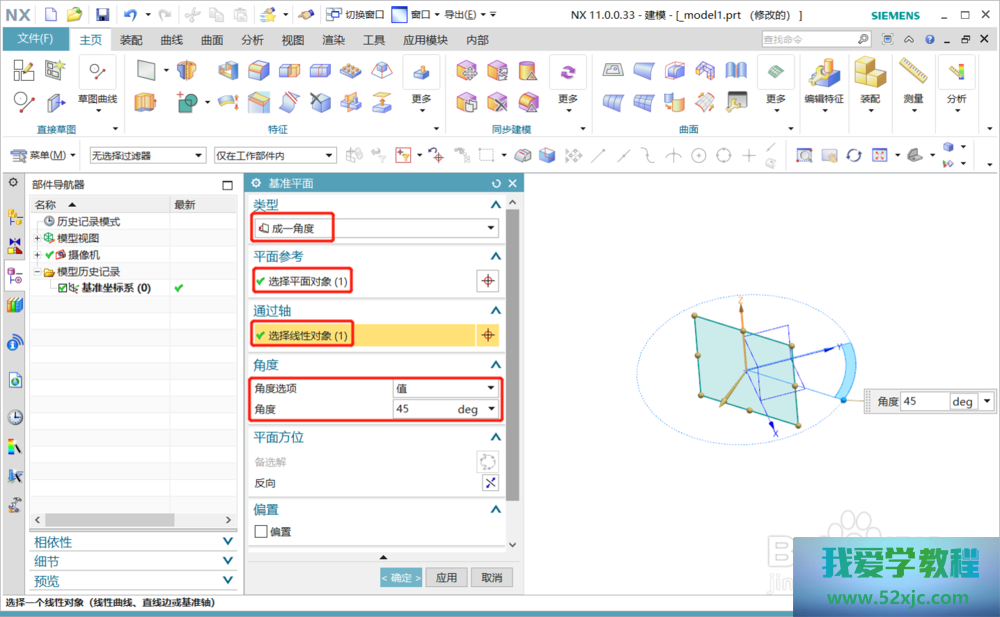Click the Assembly (装配) boxes icon
Image resolution: width=1000 pixels, height=617 pixels.
coord(870,73)
